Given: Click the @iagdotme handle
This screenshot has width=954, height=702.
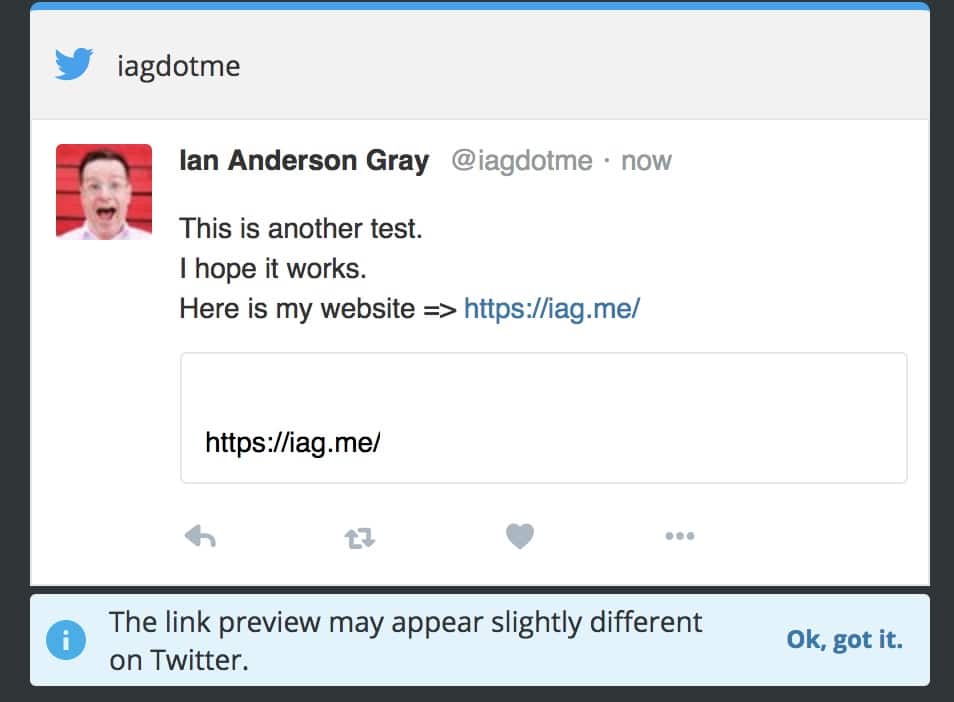Looking at the screenshot, I should 521,161.
